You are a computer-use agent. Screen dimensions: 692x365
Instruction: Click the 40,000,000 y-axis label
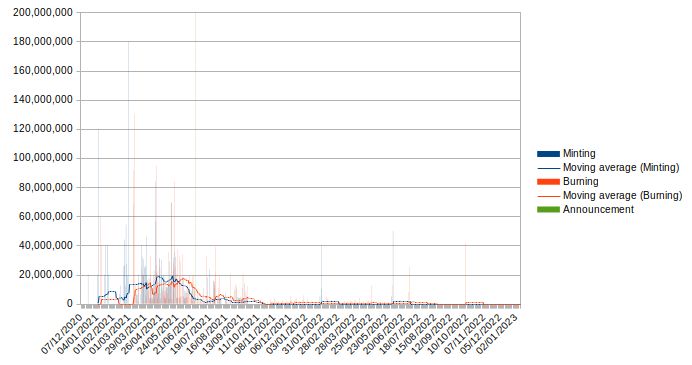tap(45, 245)
